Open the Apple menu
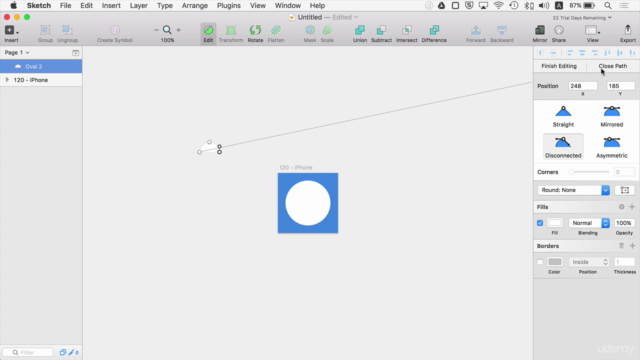This screenshot has width=640, height=360. click(13, 6)
